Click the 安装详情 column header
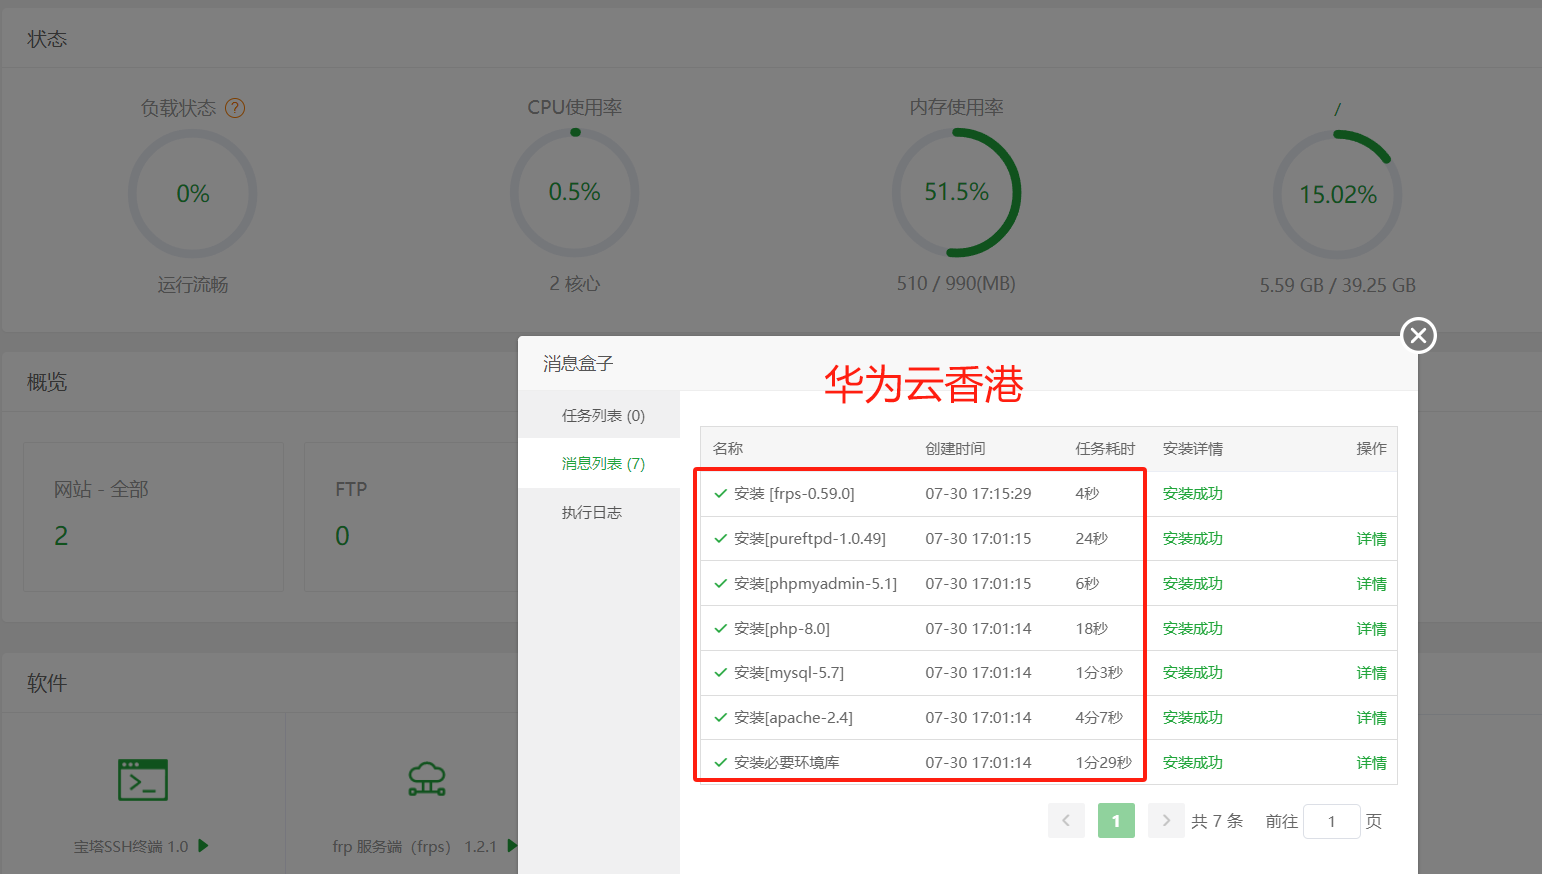This screenshot has height=874, width=1542. [x=1193, y=449]
